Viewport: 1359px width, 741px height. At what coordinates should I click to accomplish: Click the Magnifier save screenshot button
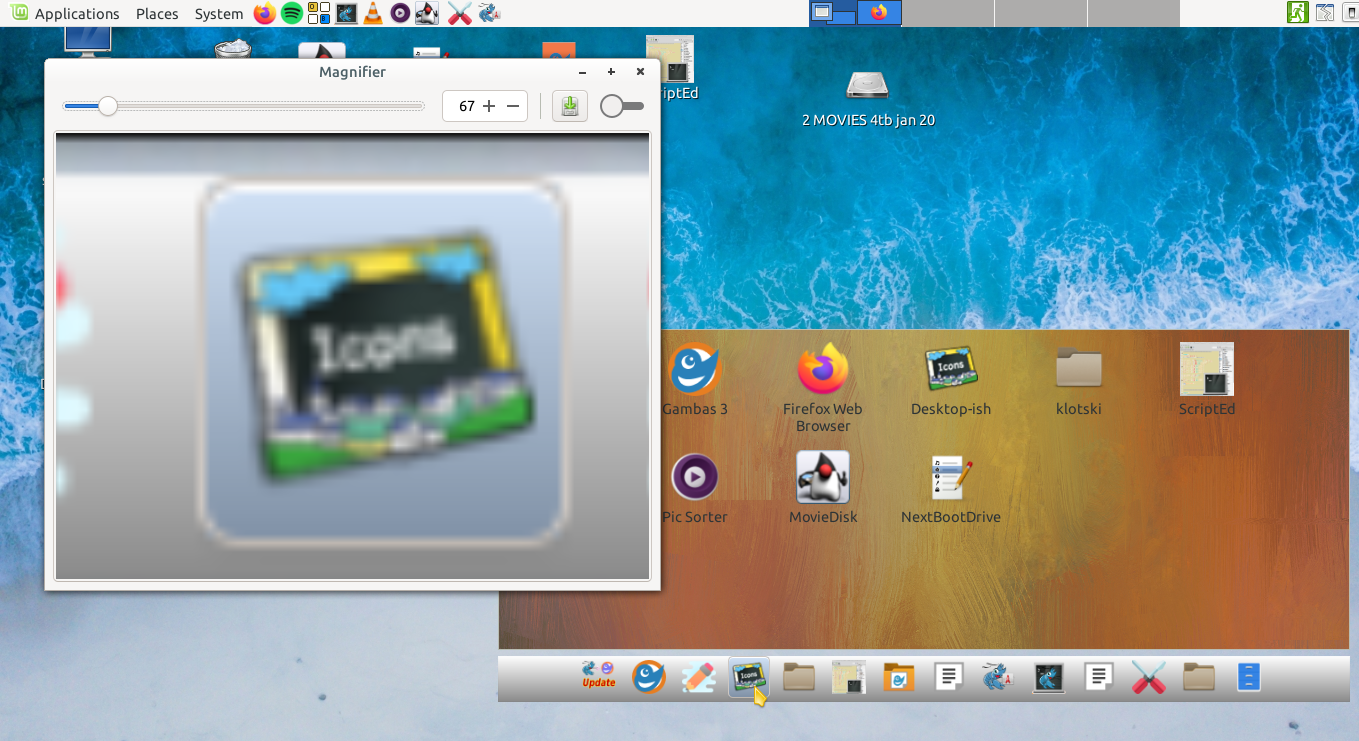(570, 106)
